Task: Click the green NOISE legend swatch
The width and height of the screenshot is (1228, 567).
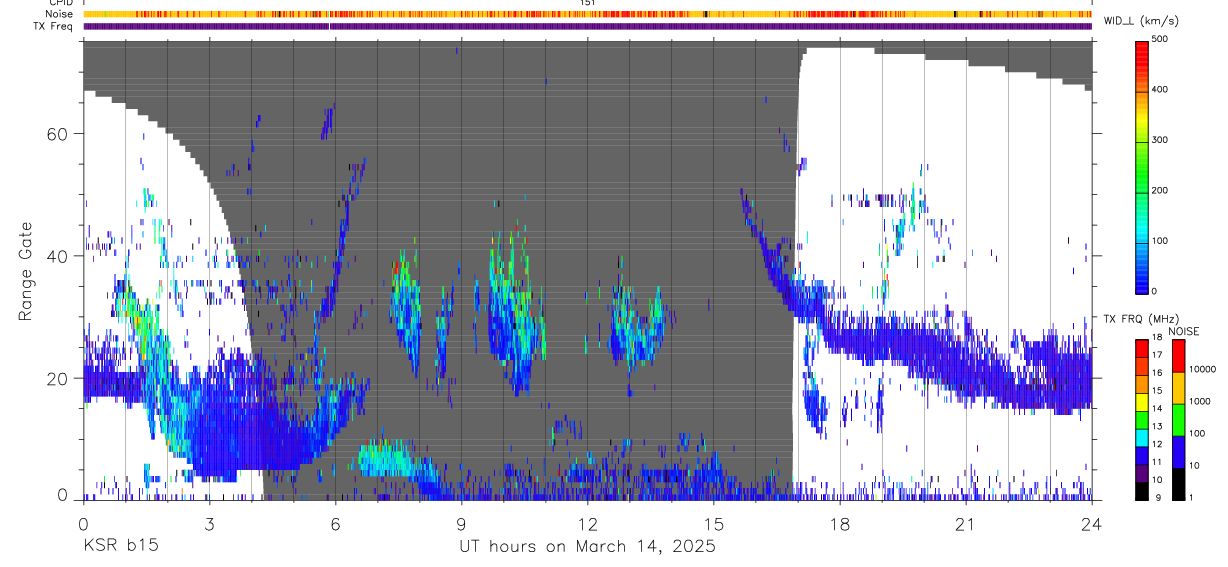Action: [x=1178, y=418]
